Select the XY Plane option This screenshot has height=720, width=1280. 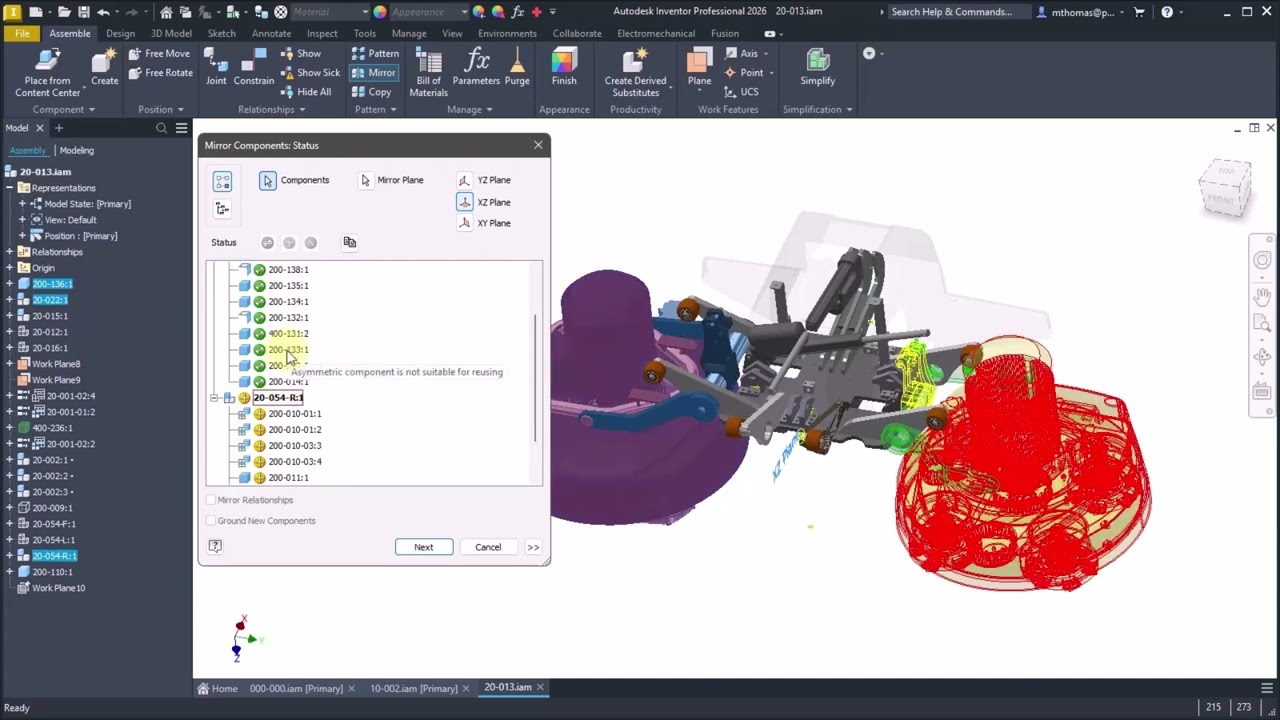(x=484, y=223)
